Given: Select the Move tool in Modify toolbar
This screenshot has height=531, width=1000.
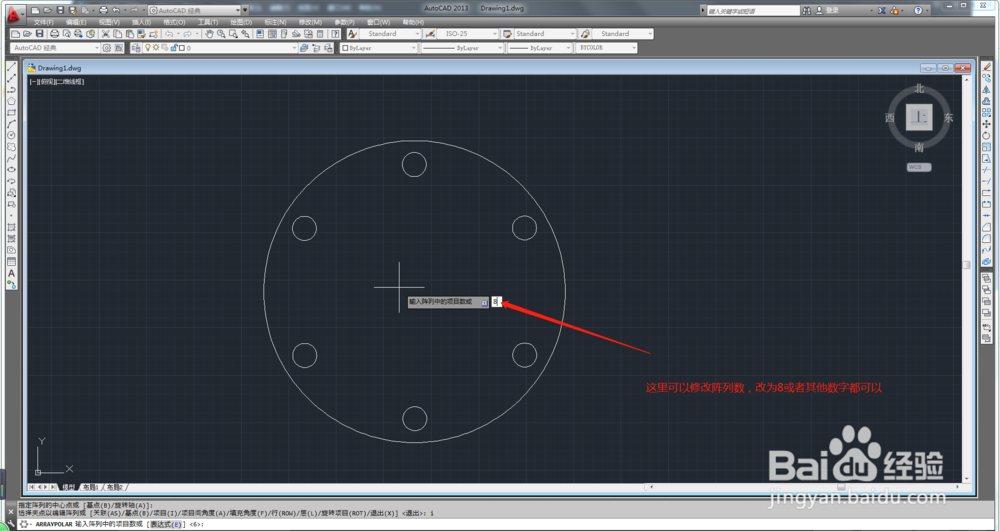Looking at the screenshot, I should tap(987, 124).
